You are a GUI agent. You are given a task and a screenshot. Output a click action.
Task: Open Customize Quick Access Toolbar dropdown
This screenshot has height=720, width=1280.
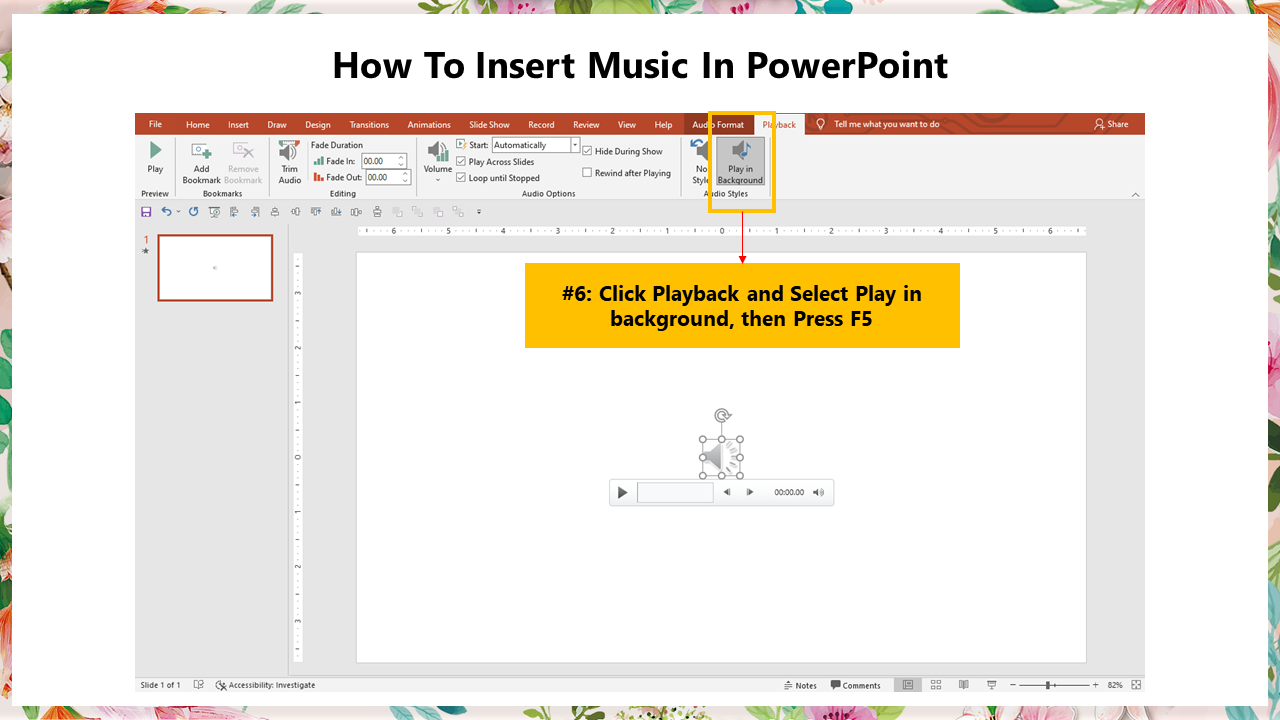479,212
